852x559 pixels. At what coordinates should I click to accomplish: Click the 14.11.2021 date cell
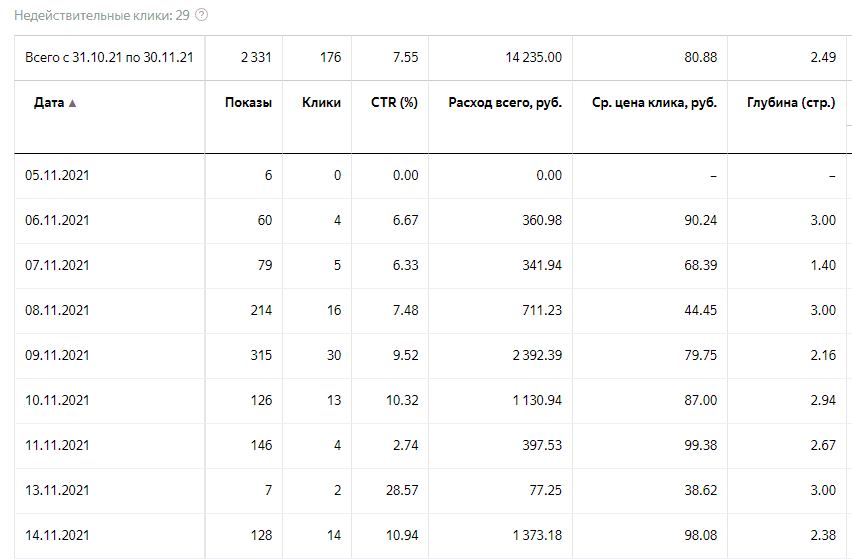point(57,535)
